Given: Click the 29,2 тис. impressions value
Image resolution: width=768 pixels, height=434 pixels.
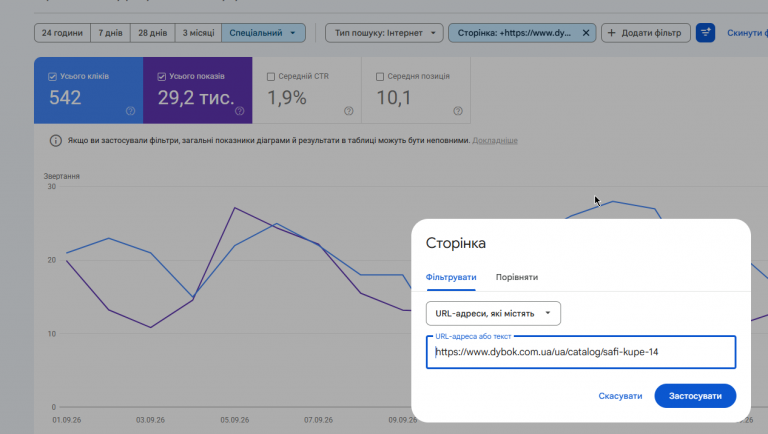Looking at the screenshot, I should coord(196,97).
